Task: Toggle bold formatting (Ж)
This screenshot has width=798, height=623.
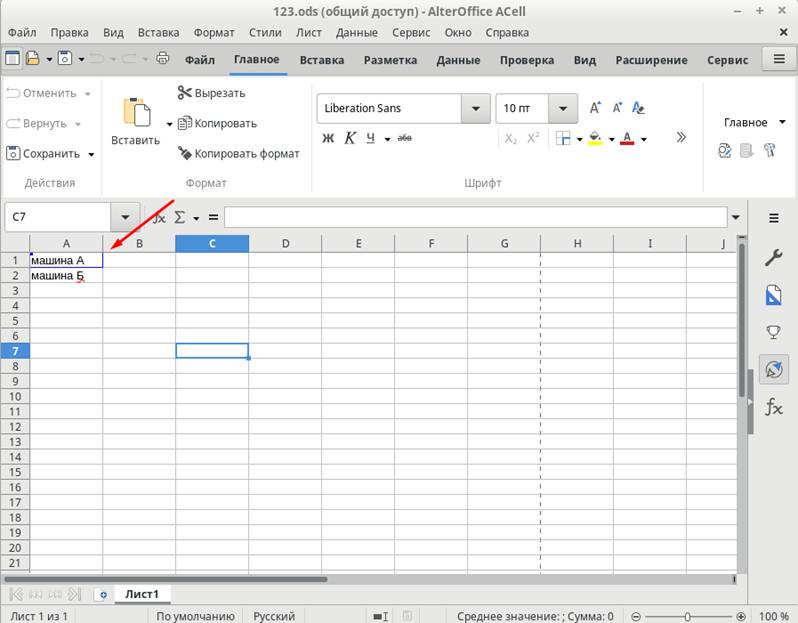Action: click(327, 138)
